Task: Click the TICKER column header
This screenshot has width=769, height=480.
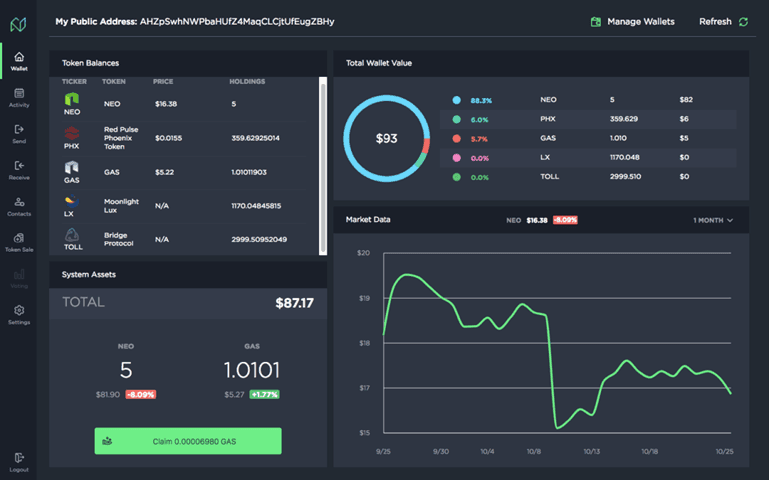Action: click(74, 81)
